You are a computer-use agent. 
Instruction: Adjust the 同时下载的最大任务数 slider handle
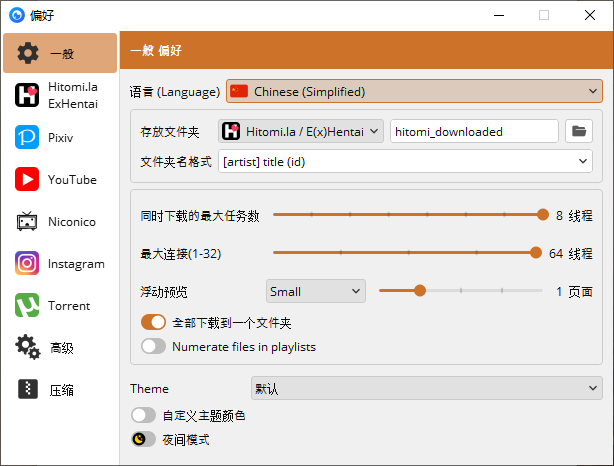(542, 214)
